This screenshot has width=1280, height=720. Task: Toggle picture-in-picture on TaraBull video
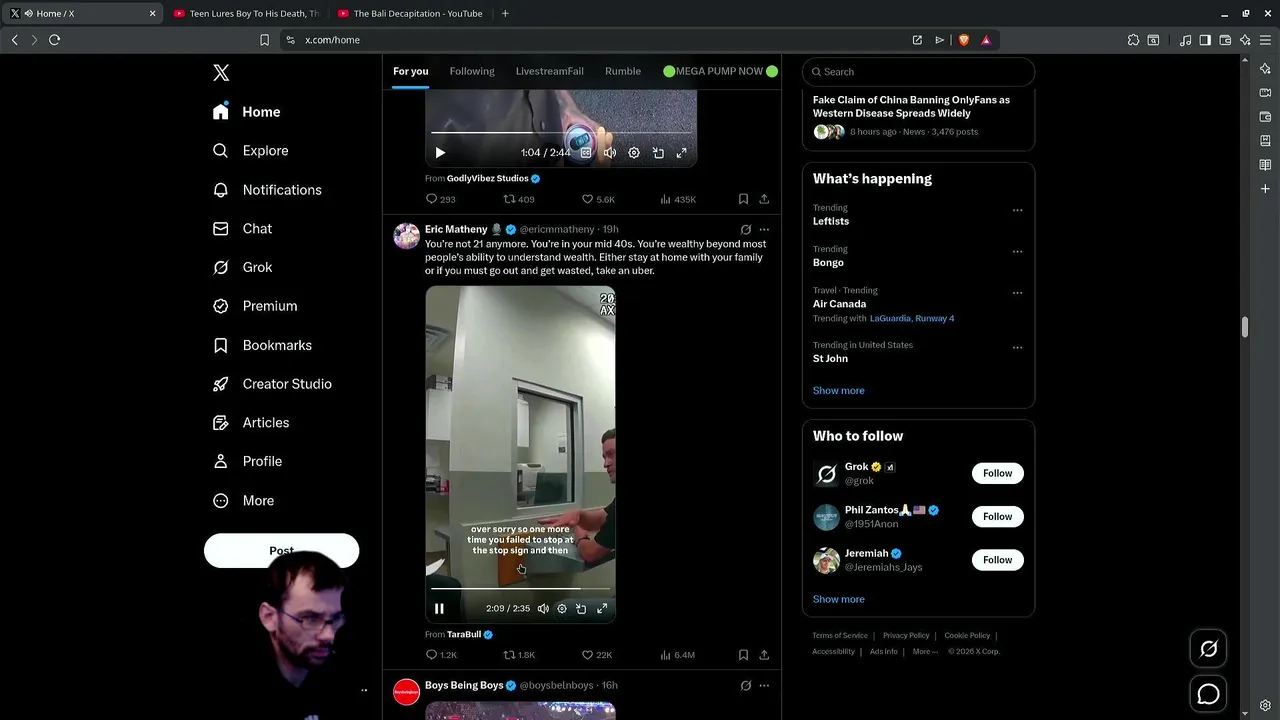pyautogui.click(x=581, y=608)
